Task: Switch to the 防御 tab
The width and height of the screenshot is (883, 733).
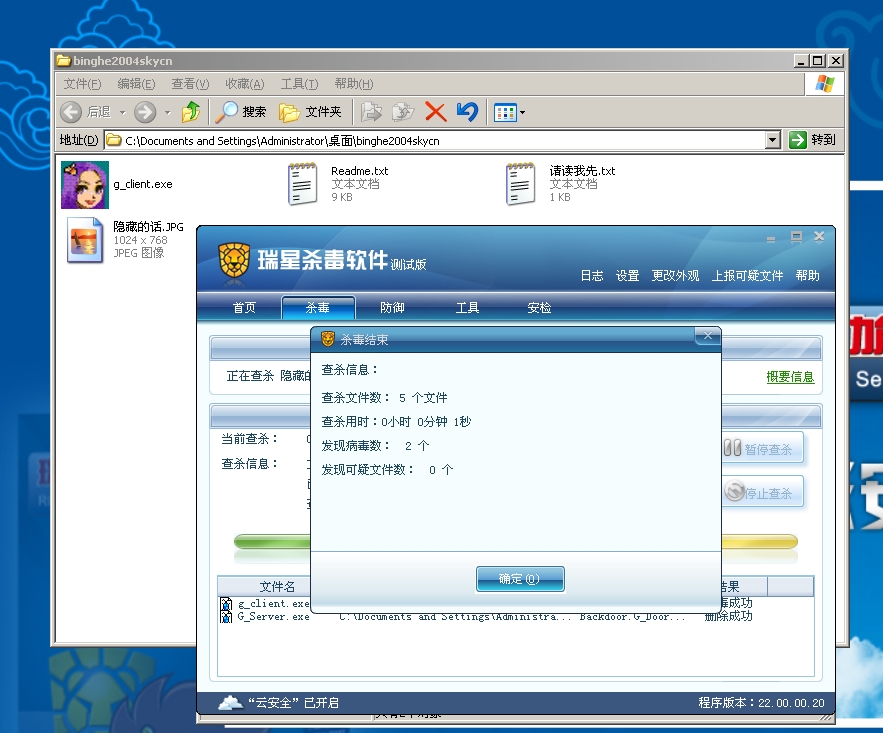Action: (x=393, y=307)
